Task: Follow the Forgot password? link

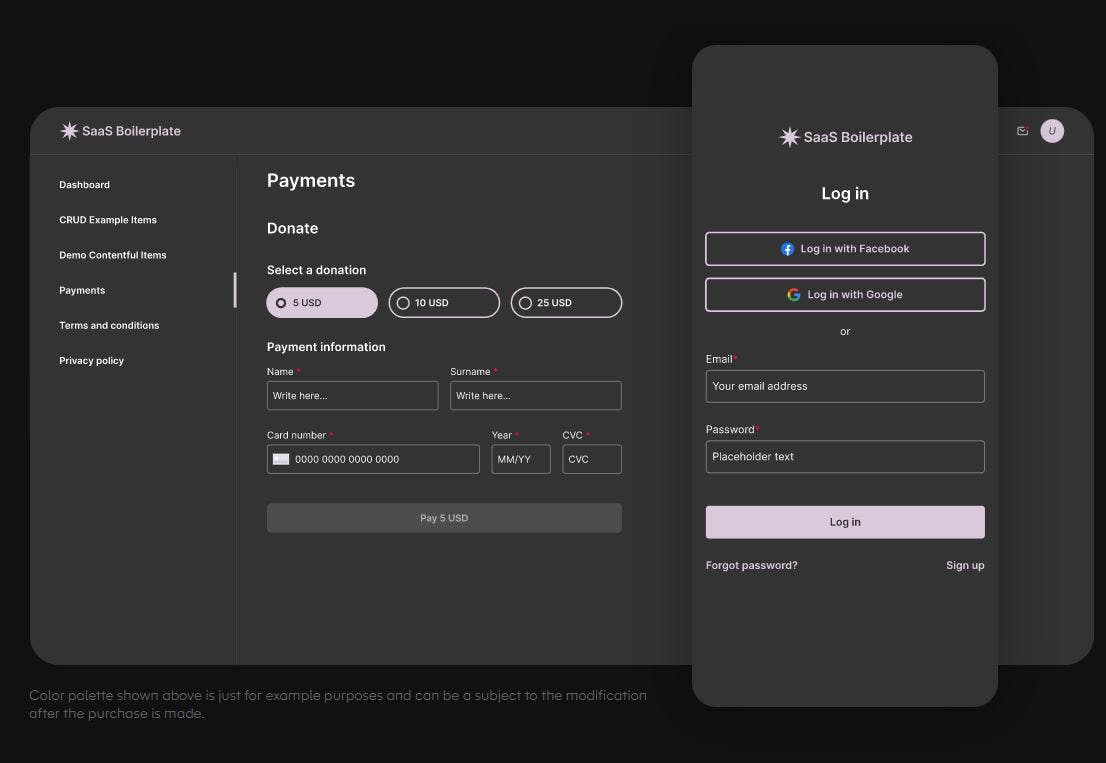Action: 751,566
